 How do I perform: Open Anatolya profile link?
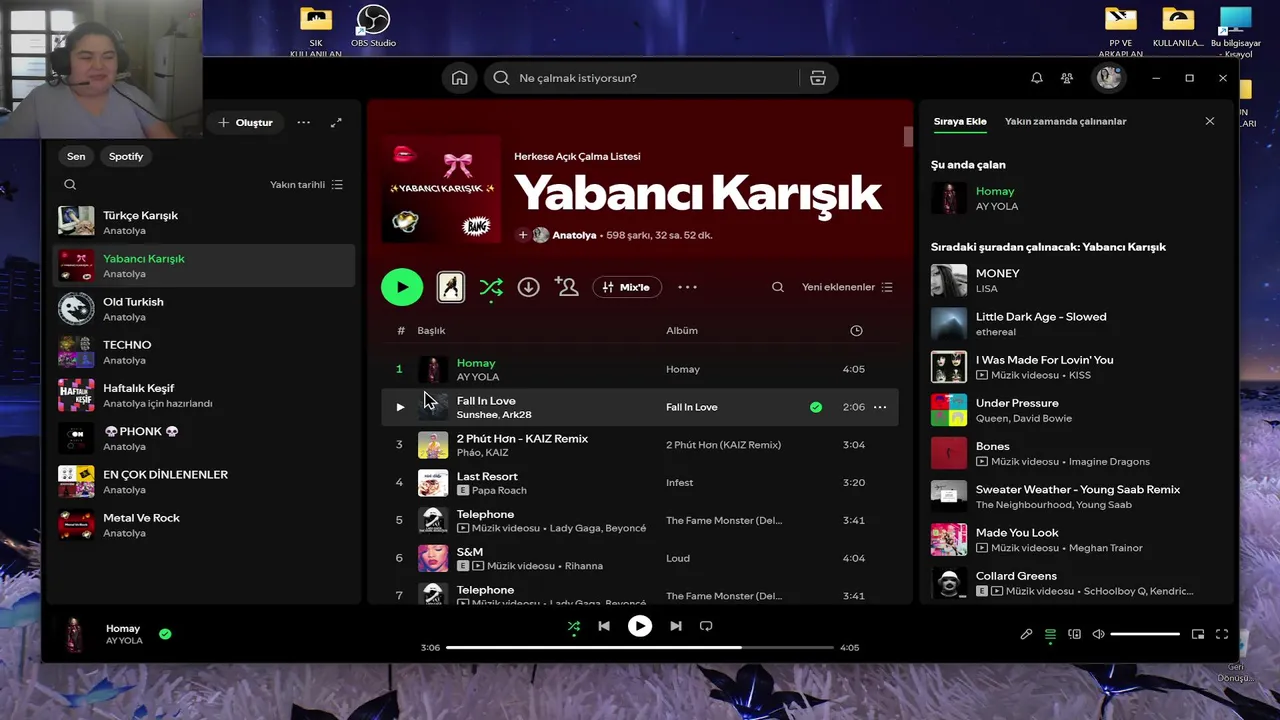click(x=574, y=235)
